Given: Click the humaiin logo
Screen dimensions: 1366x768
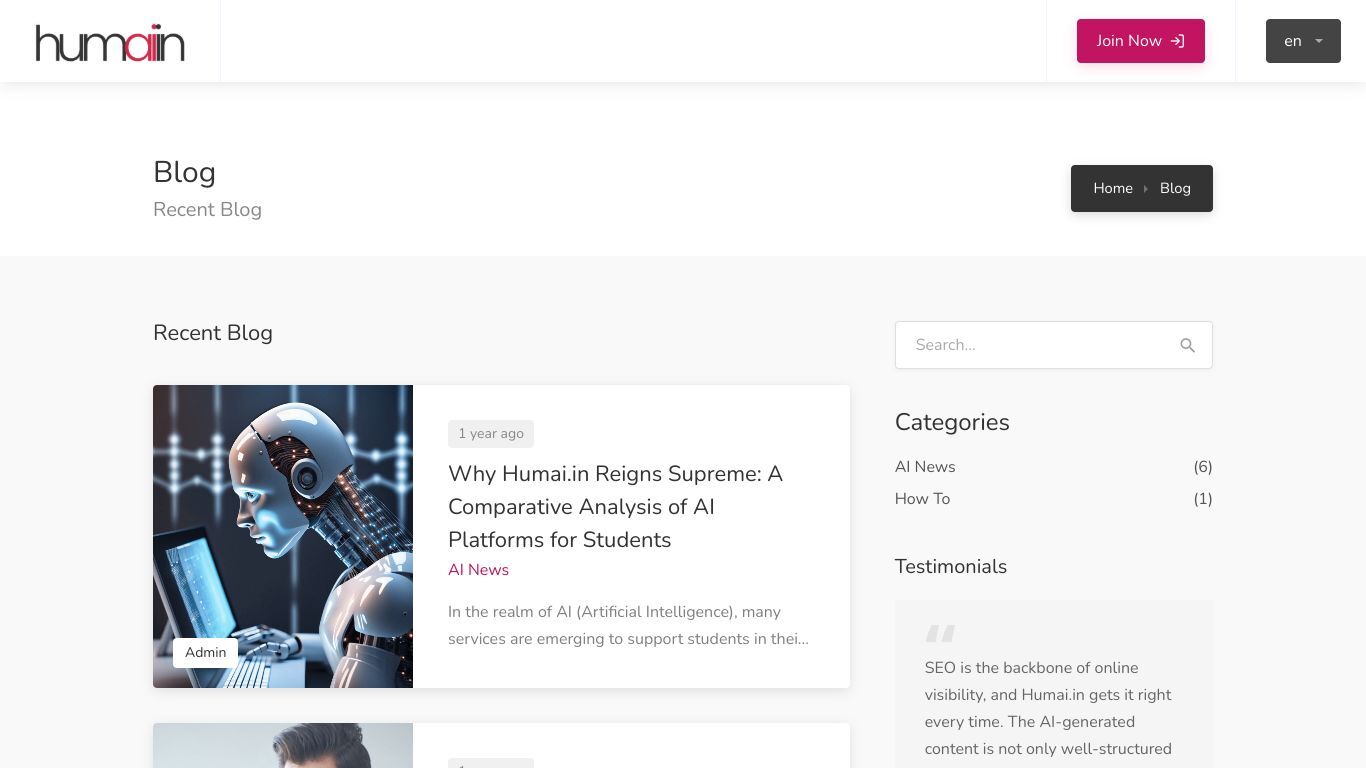Looking at the screenshot, I should (110, 42).
